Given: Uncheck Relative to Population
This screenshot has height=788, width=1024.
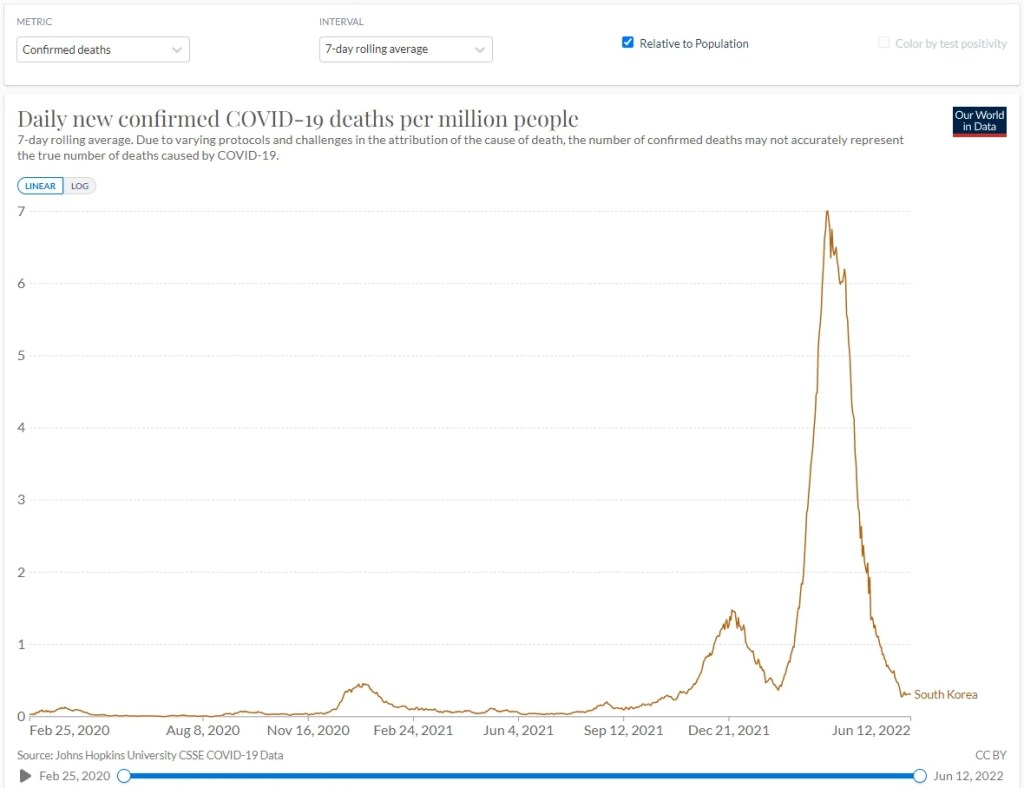Looking at the screenshot, I should coord(628,42).
